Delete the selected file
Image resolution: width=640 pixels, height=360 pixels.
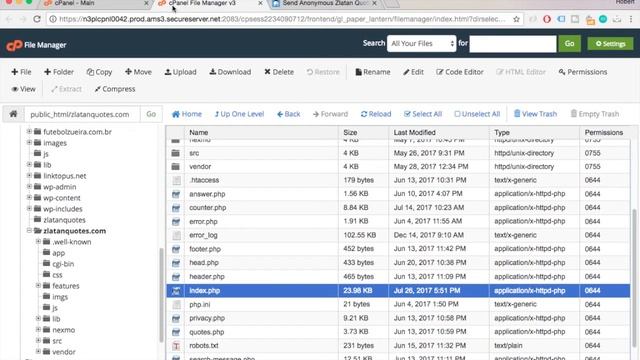pos(279,72)
